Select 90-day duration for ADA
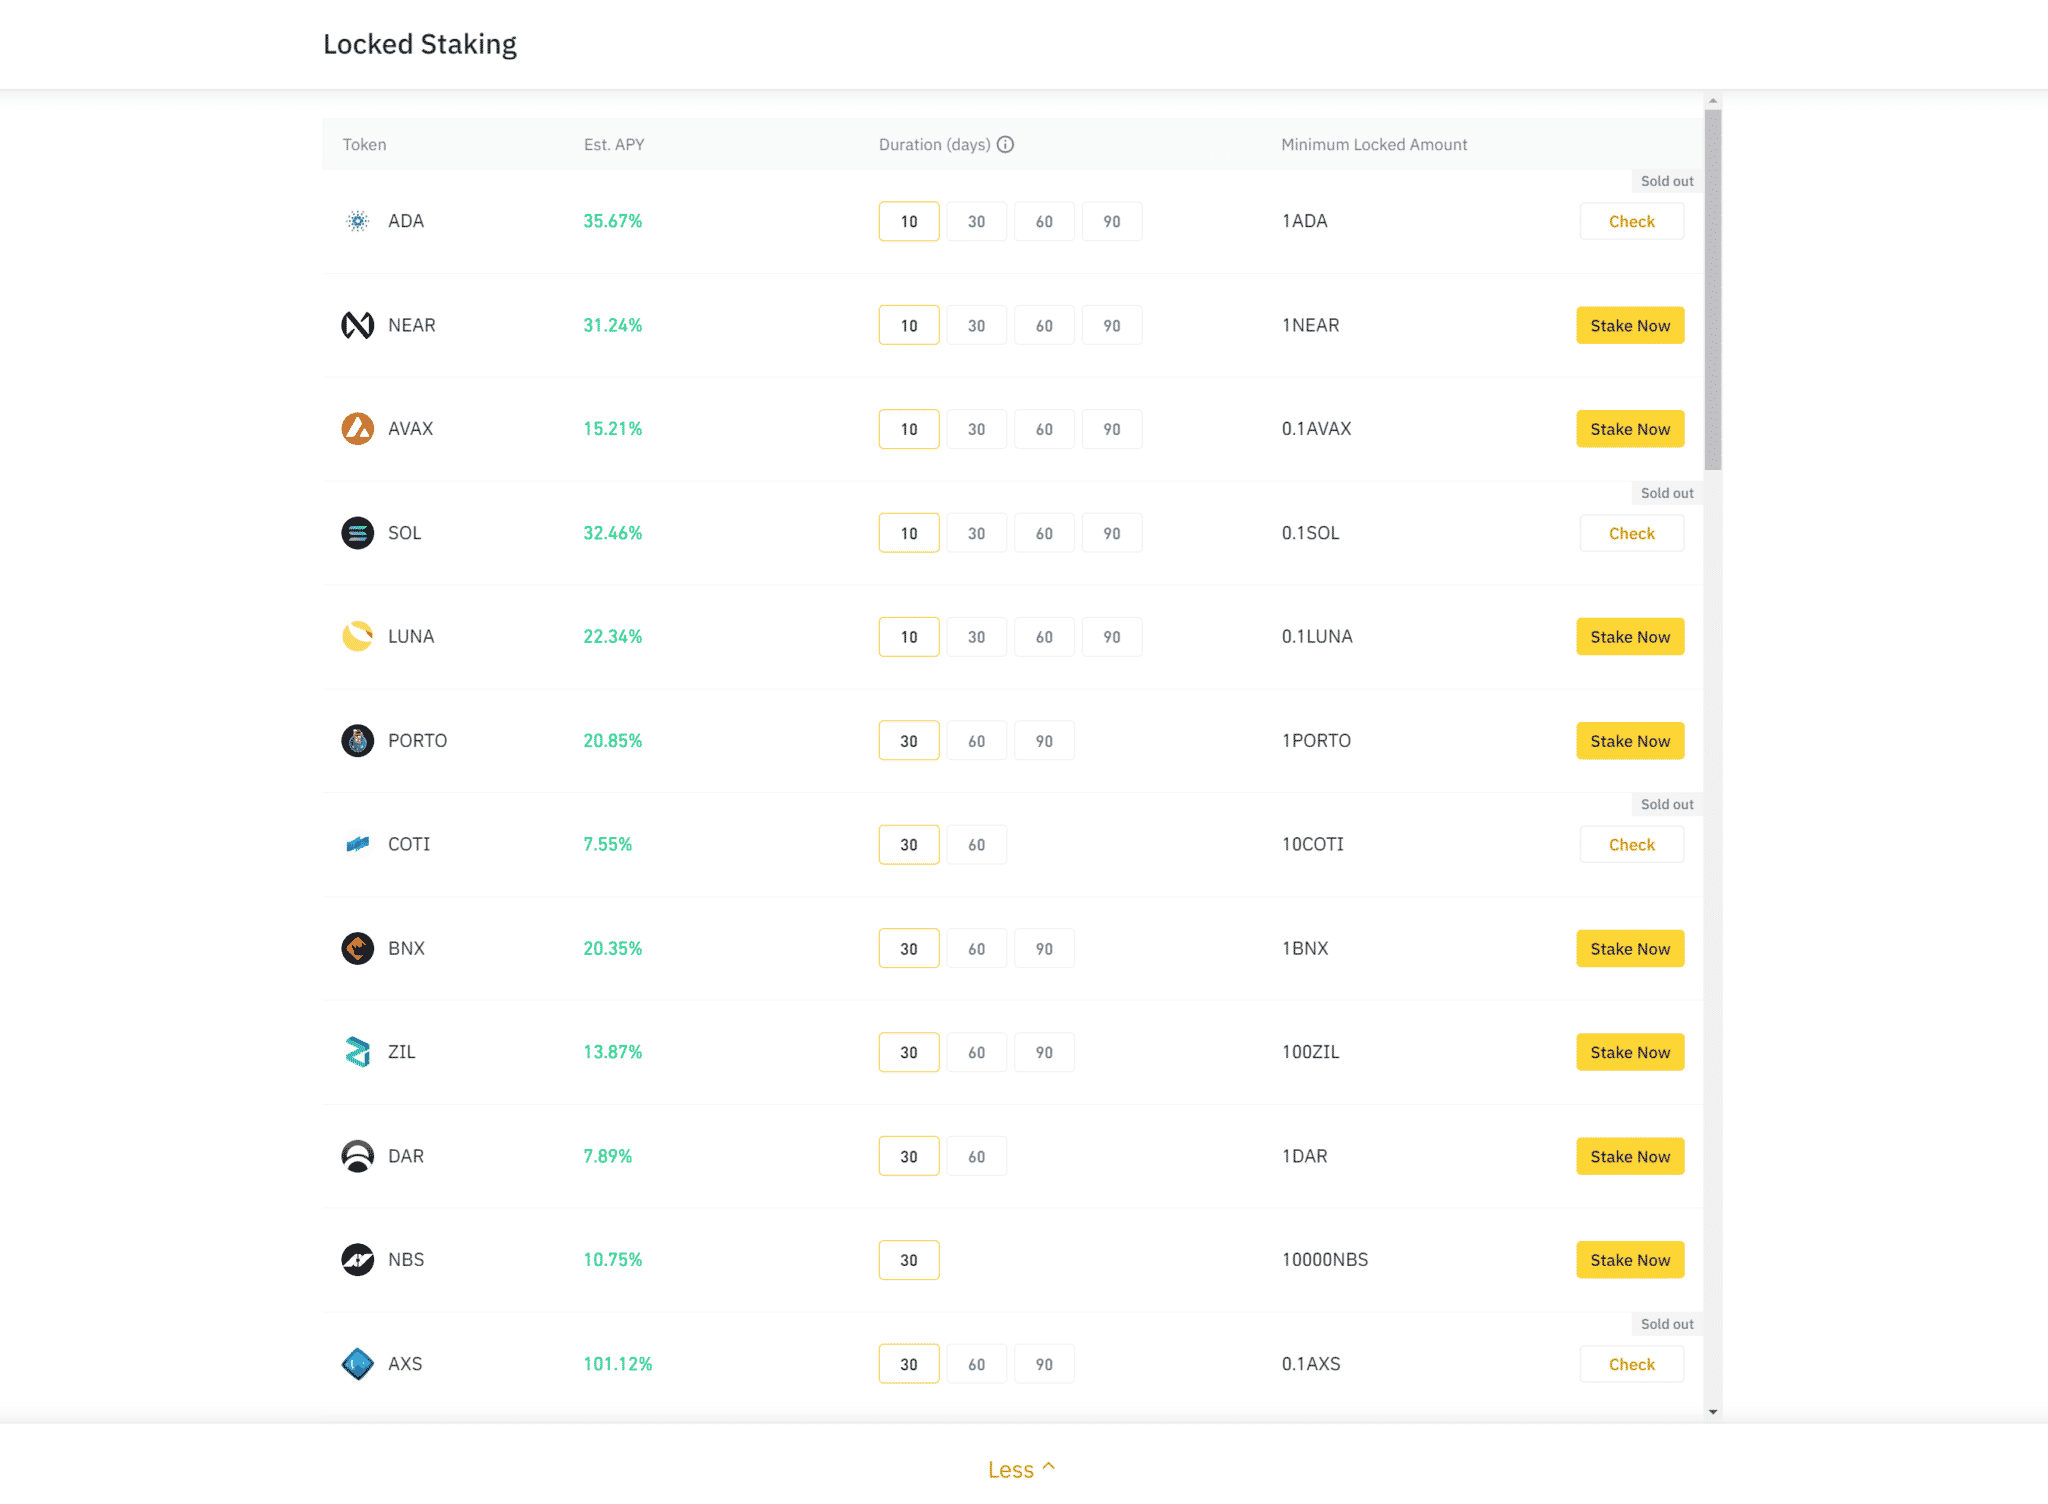 pyautogui.click(x=1112, y=221)
